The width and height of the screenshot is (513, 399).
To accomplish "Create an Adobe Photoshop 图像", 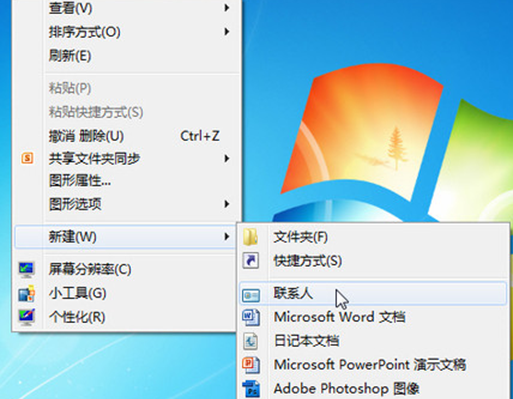I will [x=373, y=389].
